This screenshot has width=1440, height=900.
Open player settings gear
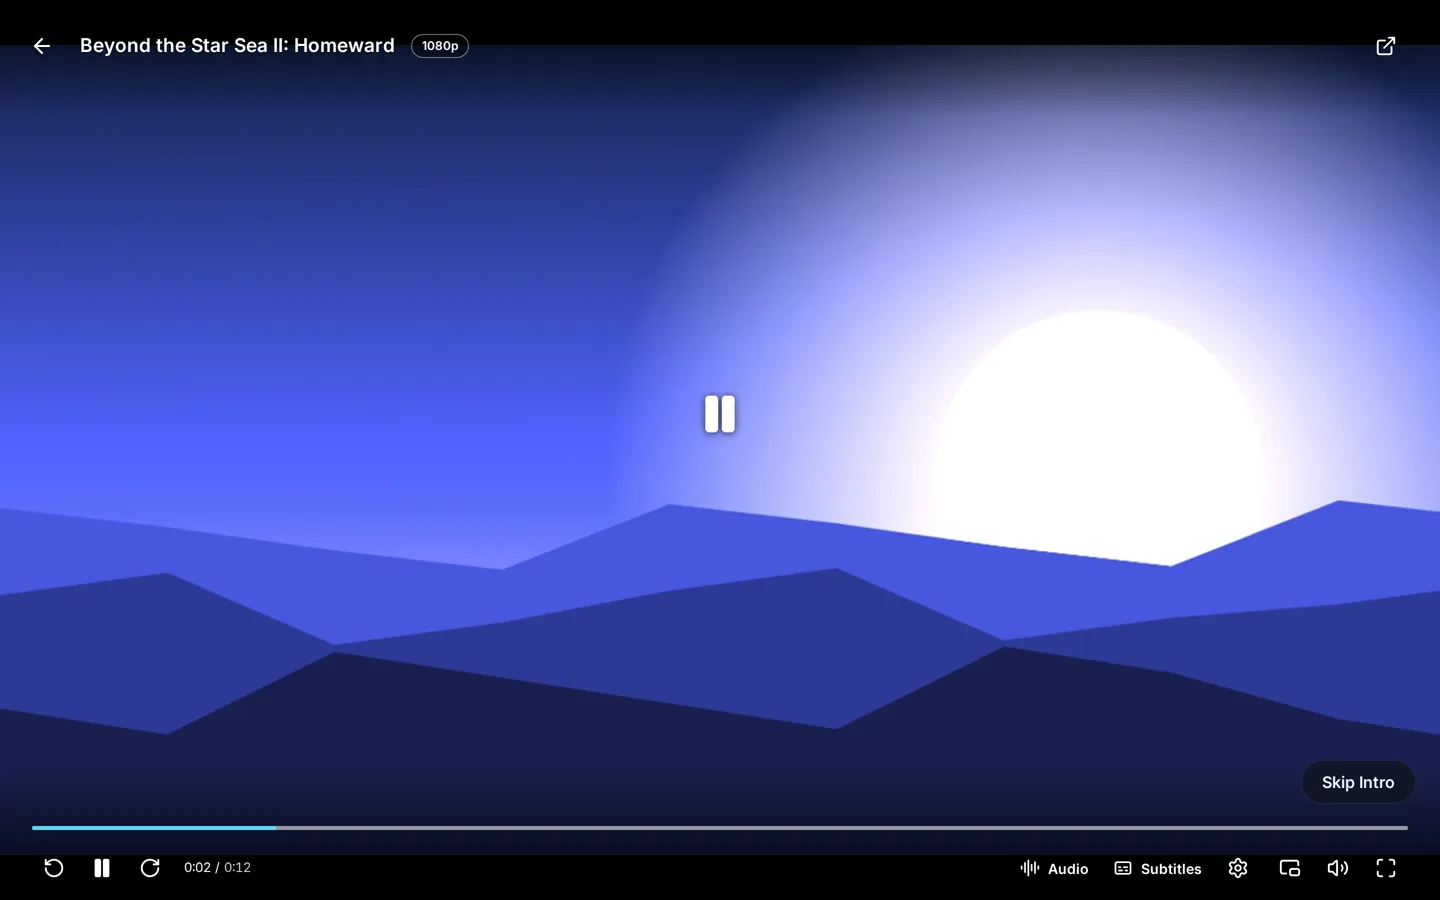click(1238, 868)
